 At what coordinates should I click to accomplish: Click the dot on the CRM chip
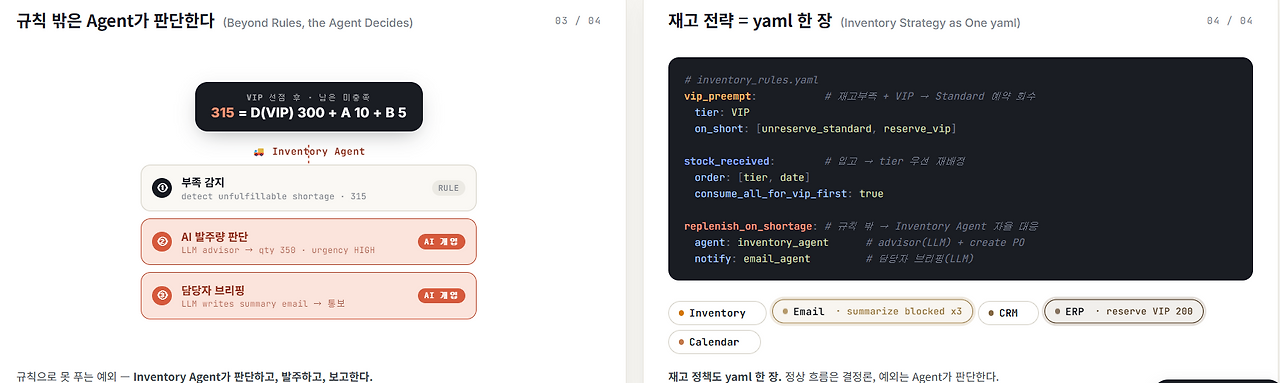[992, 313]
